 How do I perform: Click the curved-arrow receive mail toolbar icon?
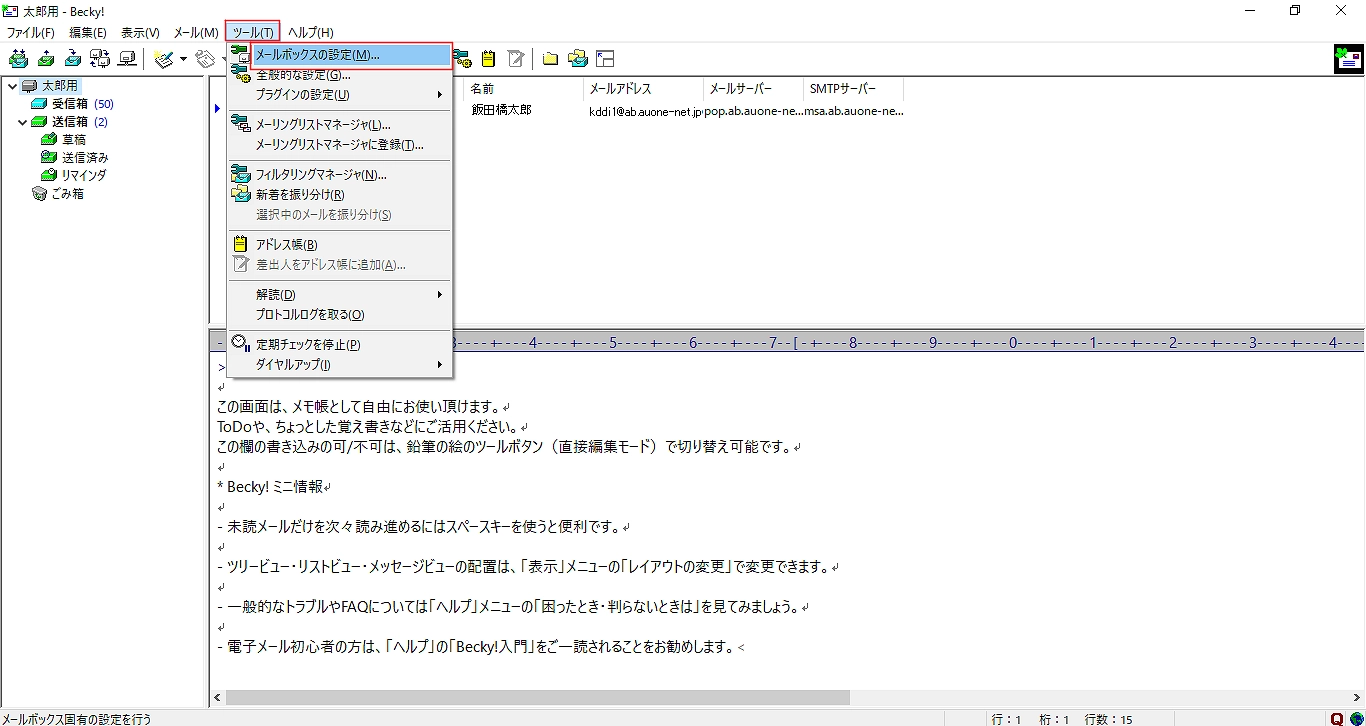pos(73,59)
